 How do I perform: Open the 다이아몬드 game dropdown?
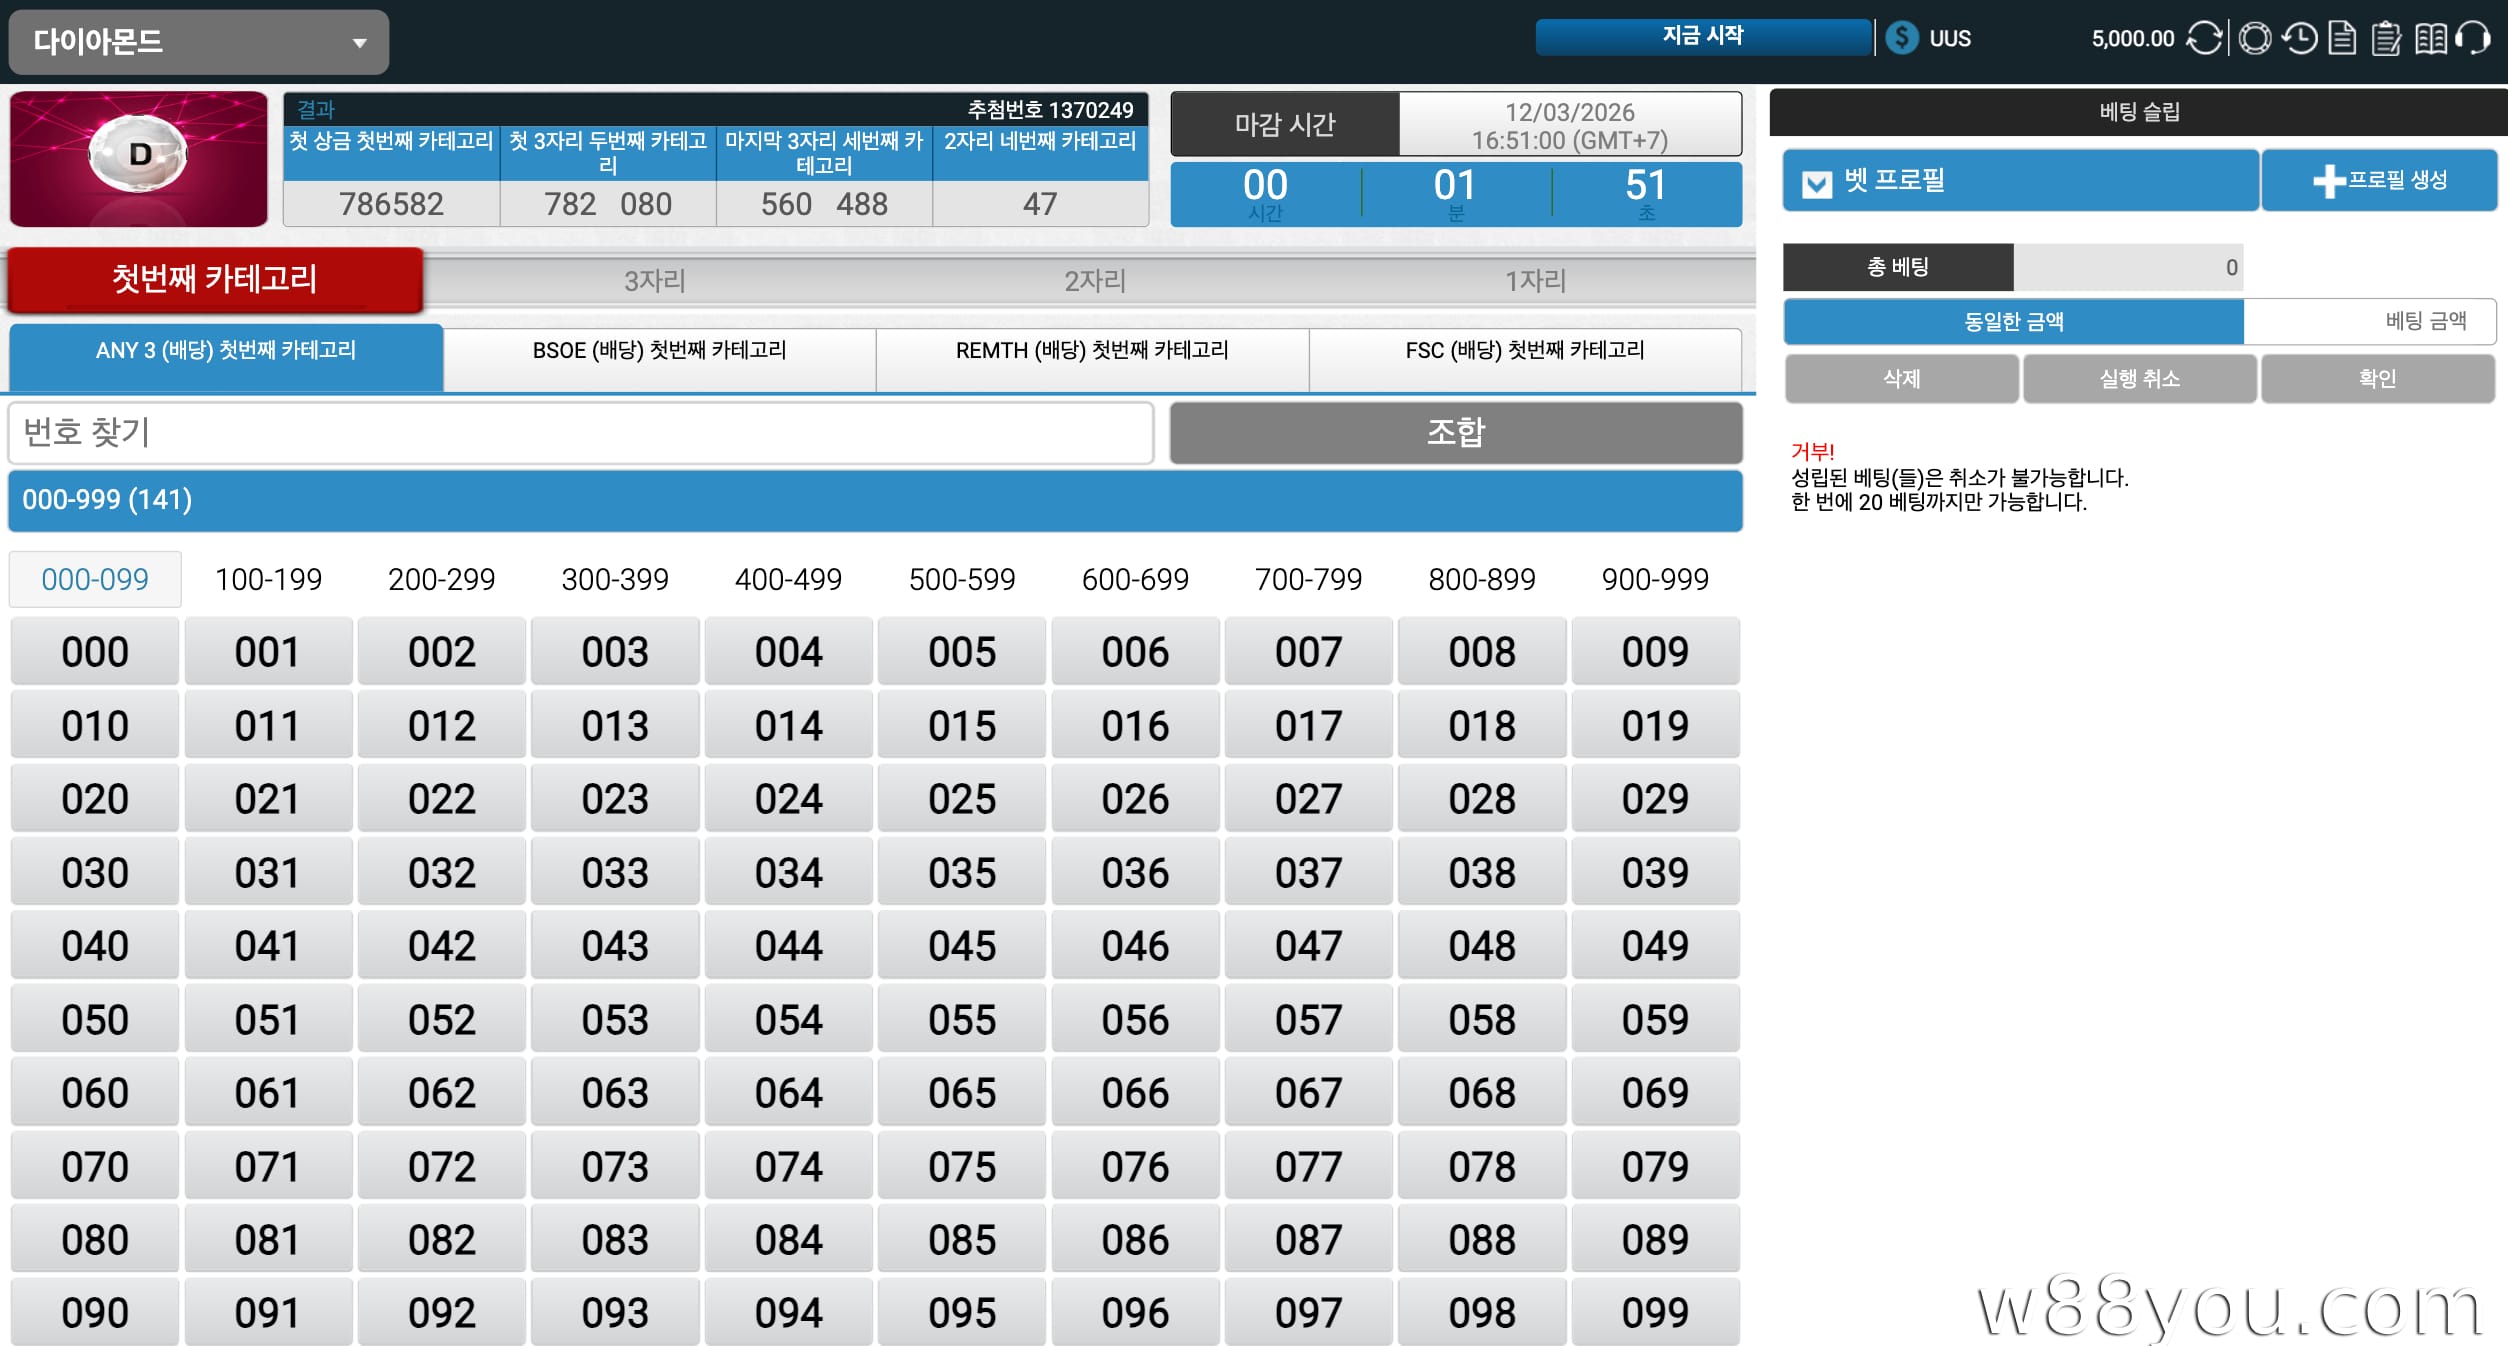tap(199, 42)
